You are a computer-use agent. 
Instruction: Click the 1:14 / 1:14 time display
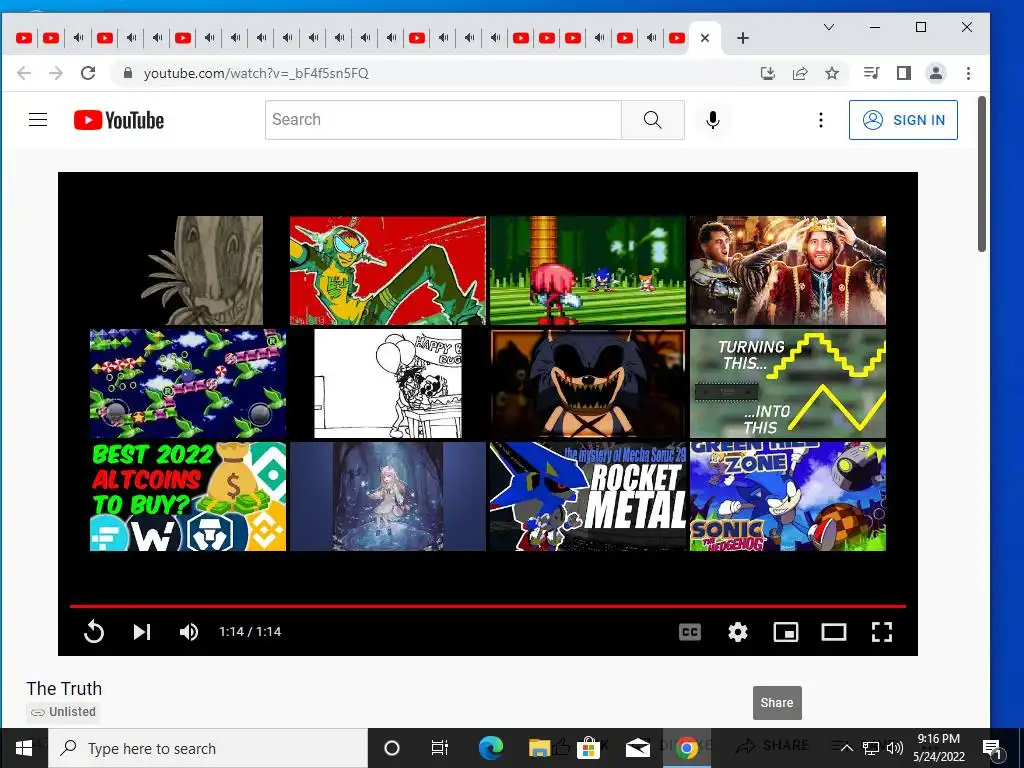250,632
